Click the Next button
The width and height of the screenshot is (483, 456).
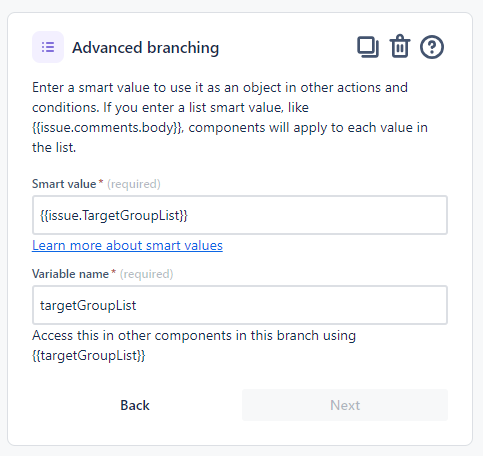[345, 405]
